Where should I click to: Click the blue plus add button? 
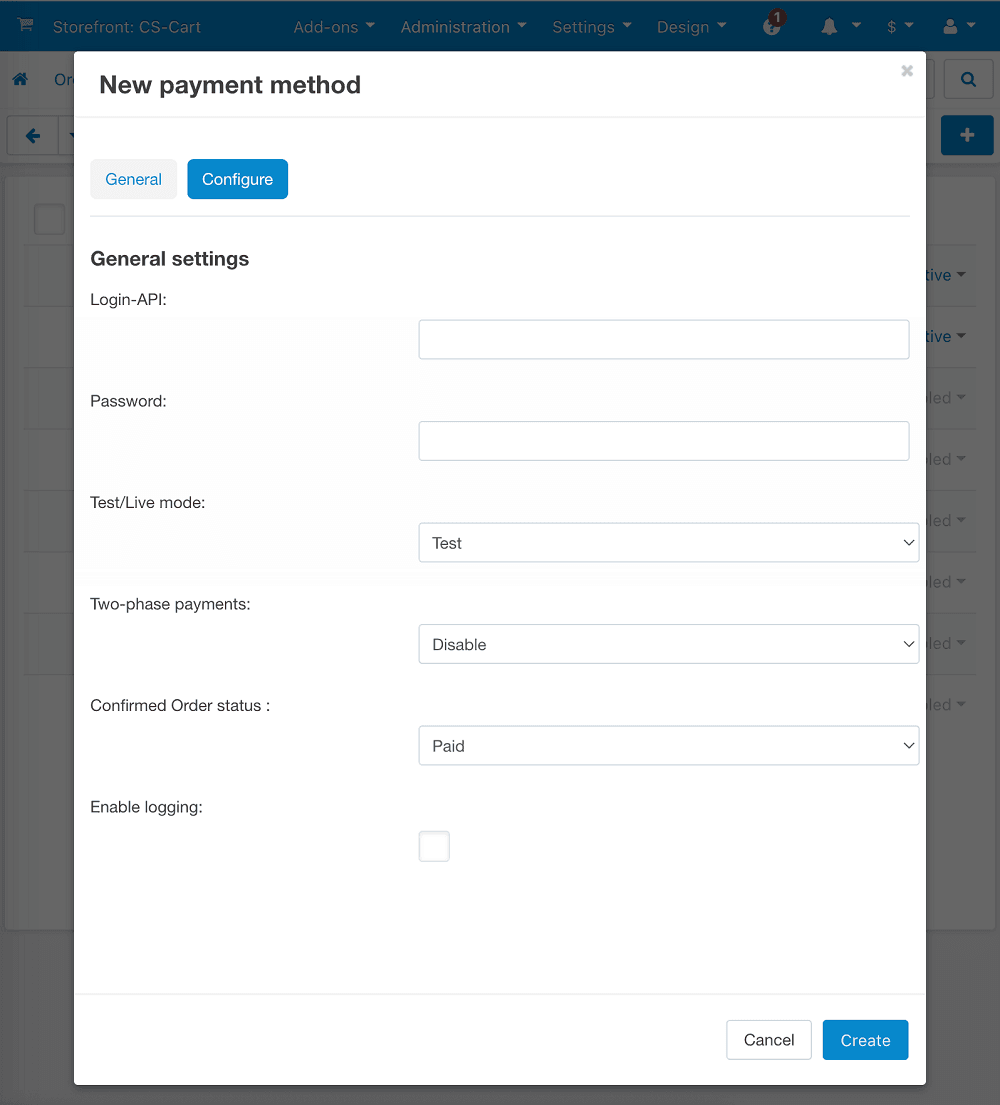click(967, 134)
